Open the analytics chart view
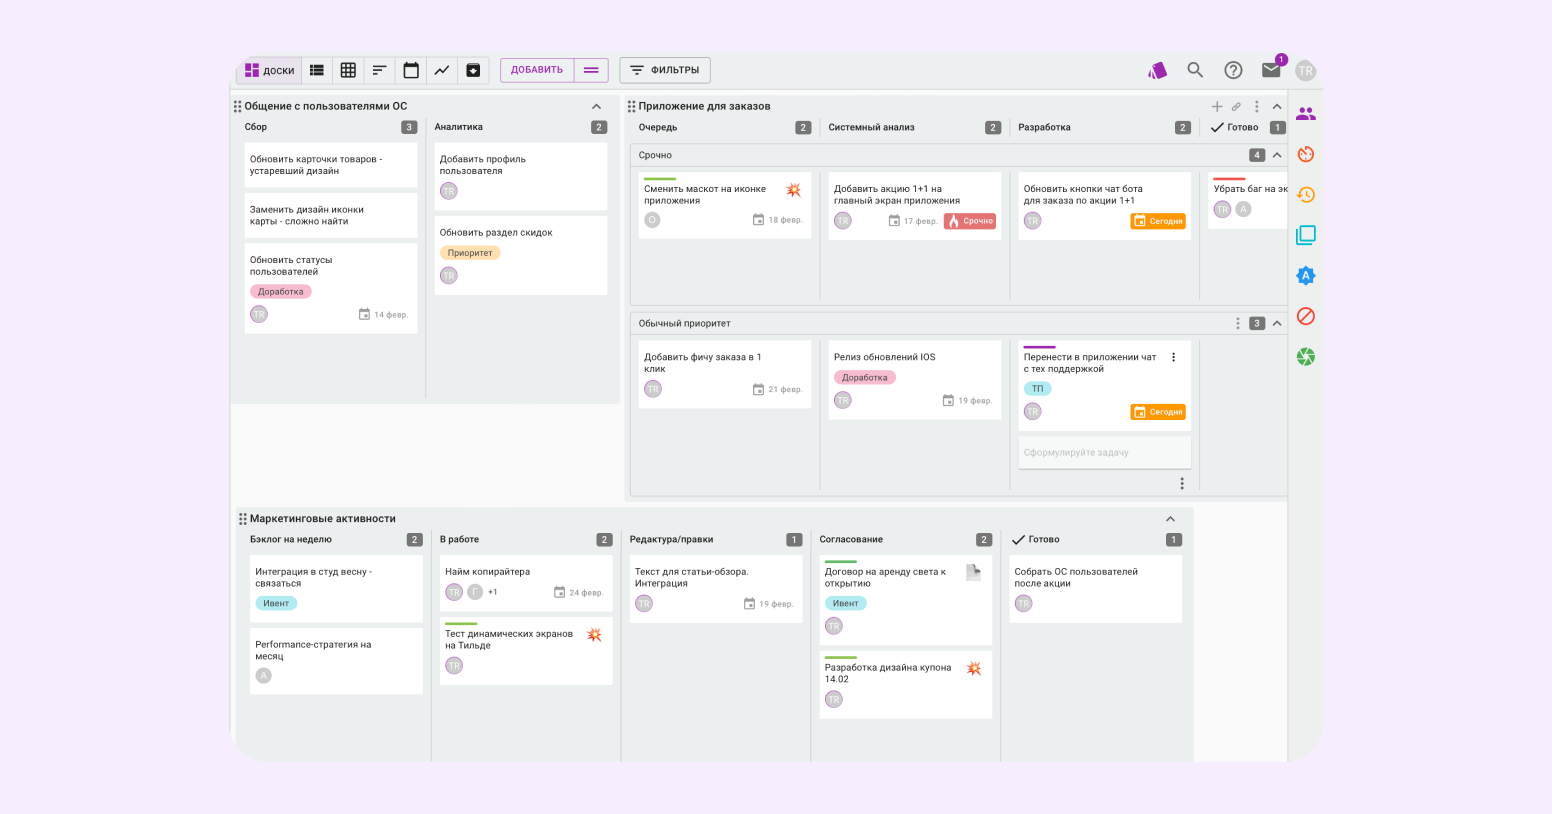The image size is (1552, 814). (442, 70)
